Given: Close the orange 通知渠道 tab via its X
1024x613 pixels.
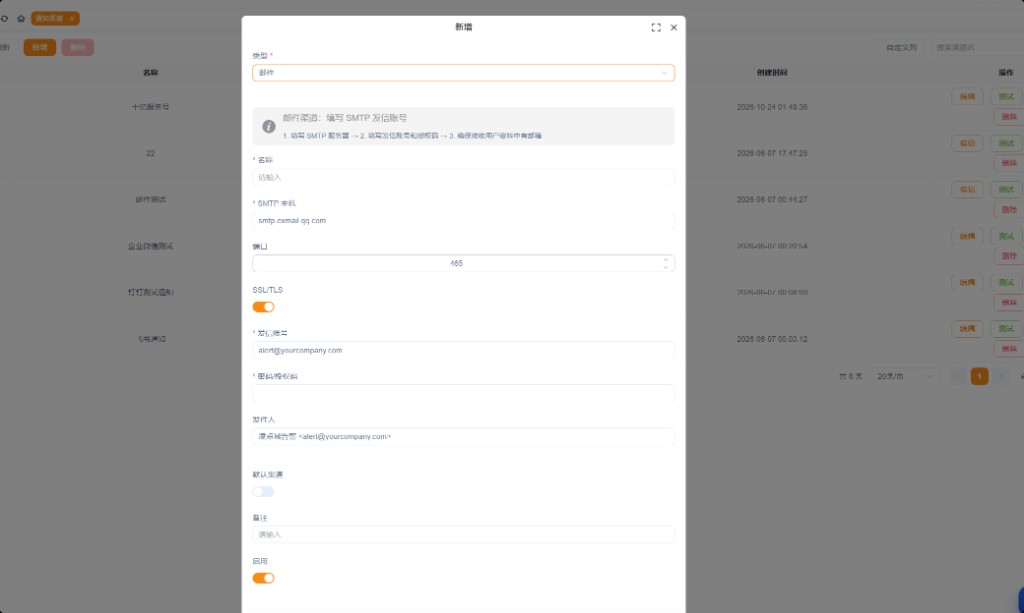Looking at the screenshot, I should [x=72, y=19].
